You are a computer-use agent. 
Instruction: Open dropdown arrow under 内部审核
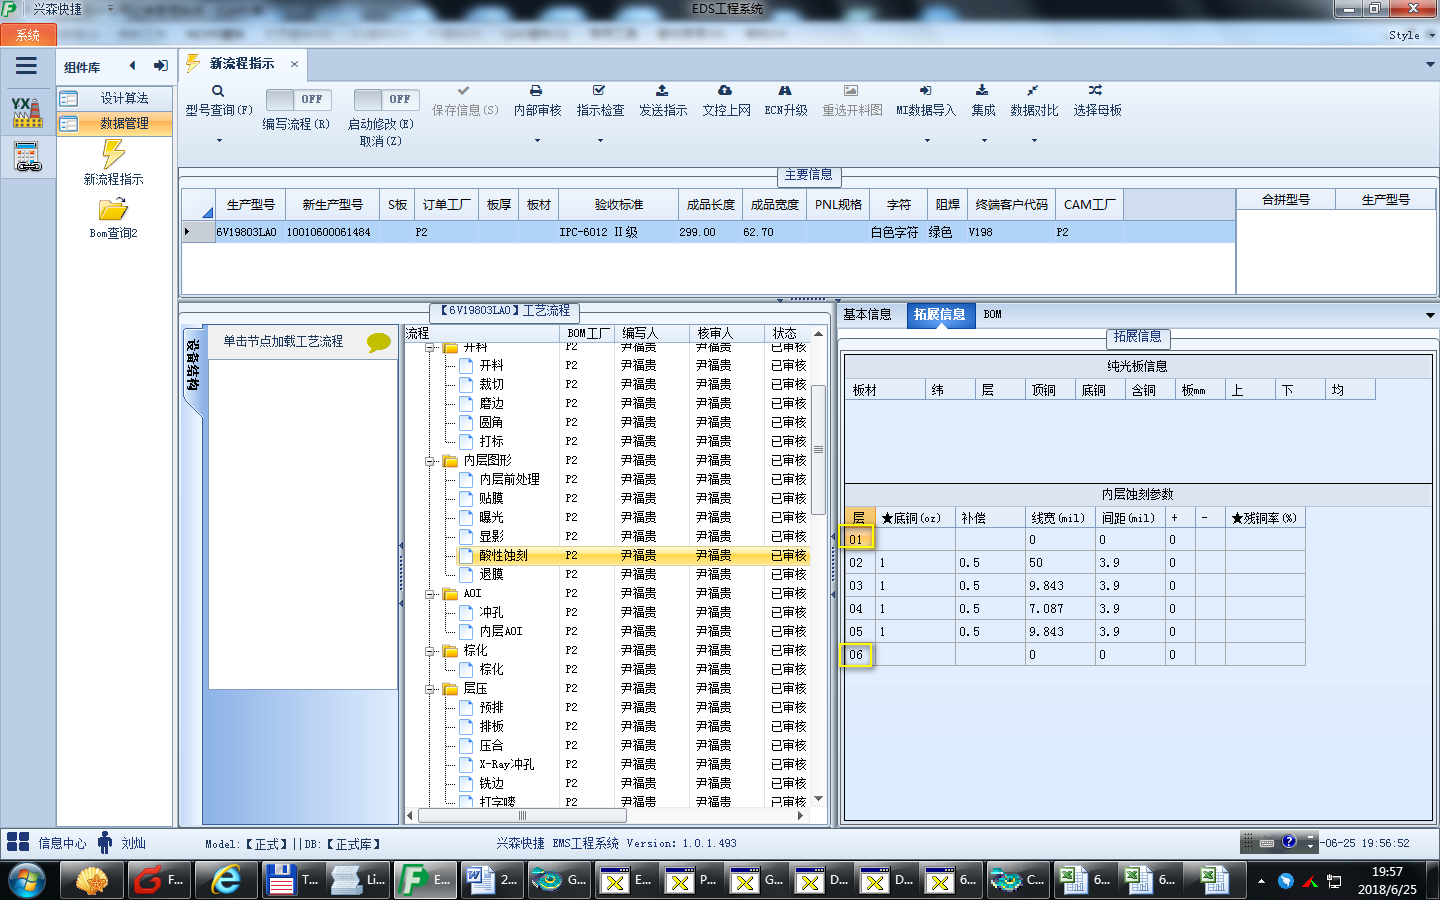coord(537,141)
